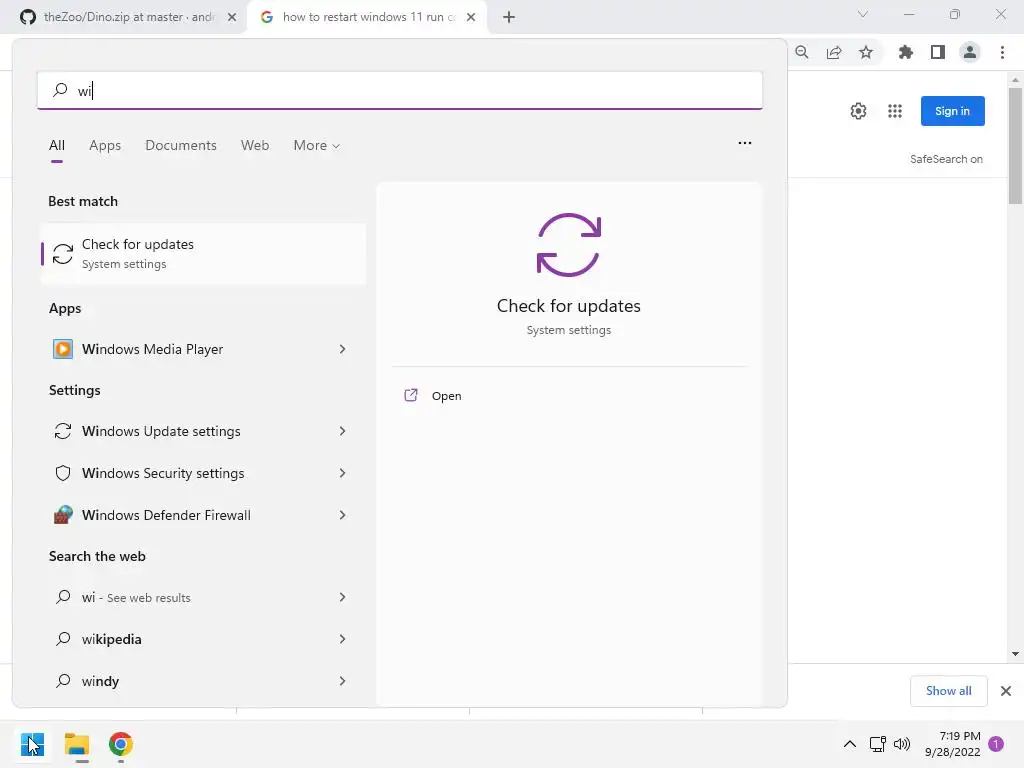This screenshot has width=1024, height=768.
Task: Open the Google apps grid
Action: pos(895,111)
